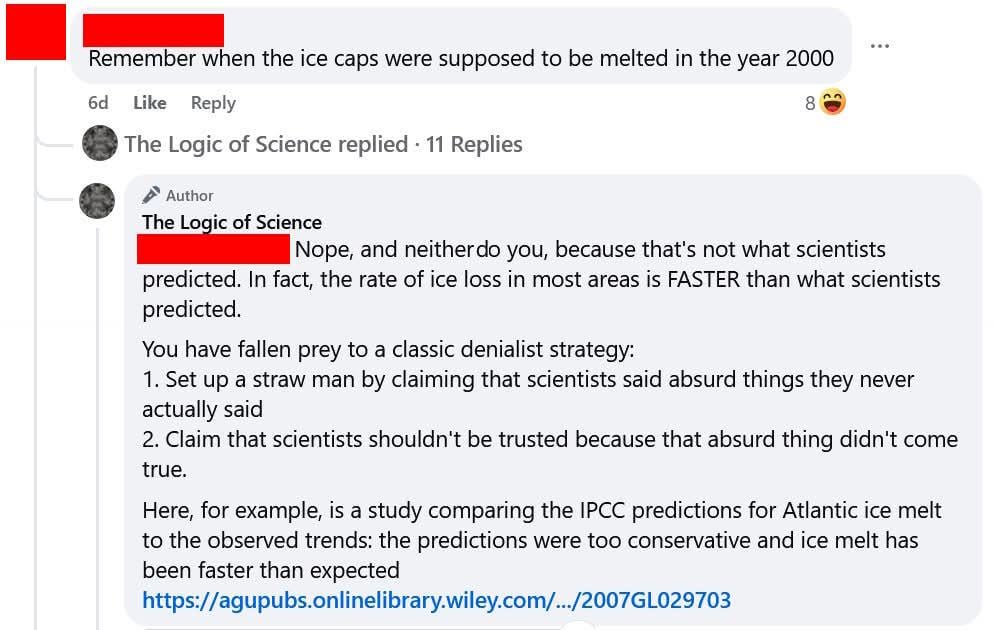The image size is (994, 630).
Task: View who reacted via the 8 count
Action: (x=810, y=103)
